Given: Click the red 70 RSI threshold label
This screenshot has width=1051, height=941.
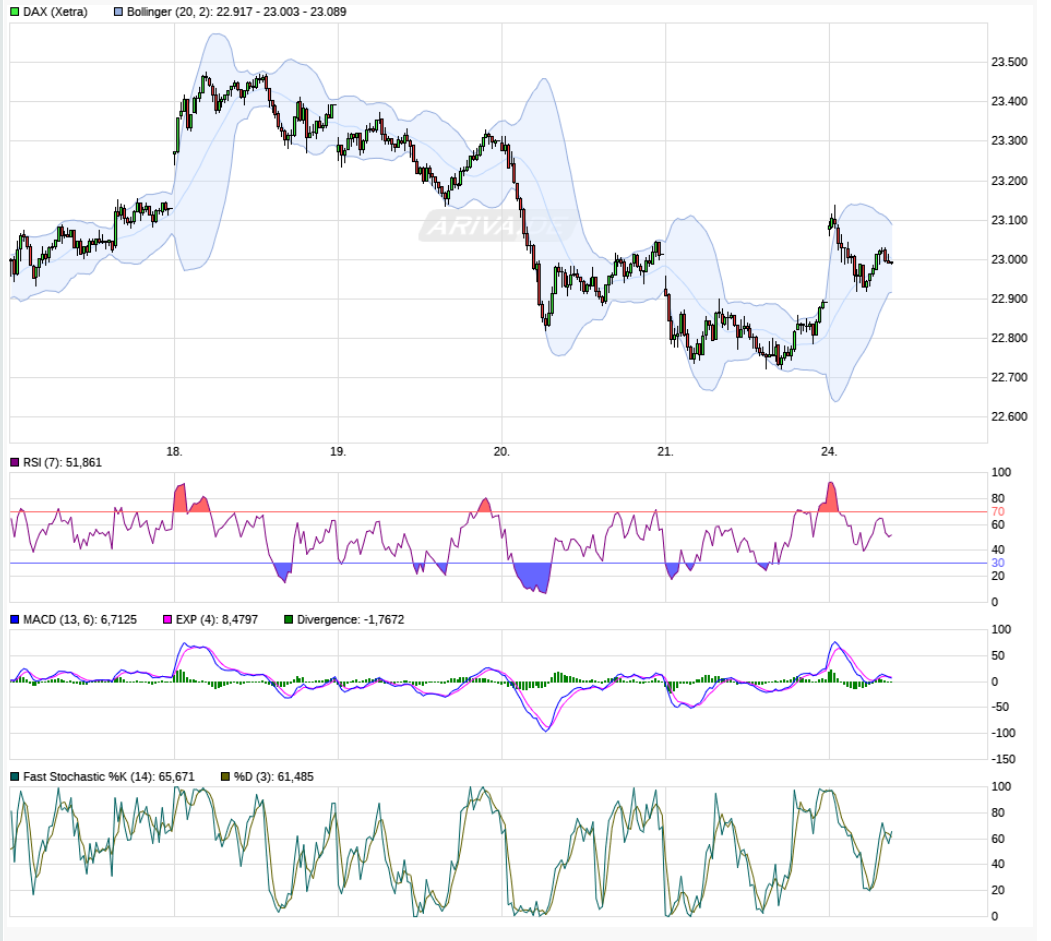Looking at the screenshot, I should (x=998, y=511).
